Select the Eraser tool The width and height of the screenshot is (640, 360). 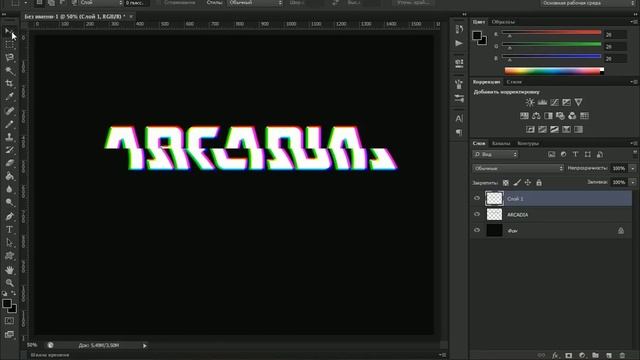point(9,163)
